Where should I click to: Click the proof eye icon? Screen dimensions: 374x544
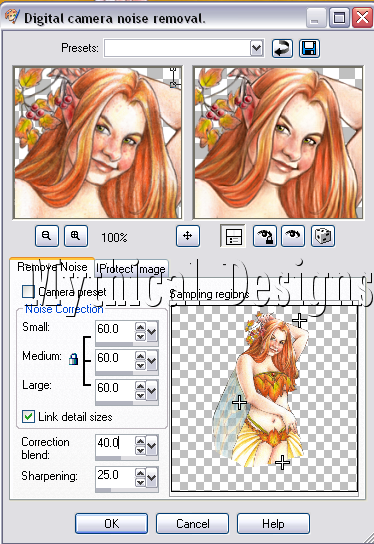(x=293, y=236)
